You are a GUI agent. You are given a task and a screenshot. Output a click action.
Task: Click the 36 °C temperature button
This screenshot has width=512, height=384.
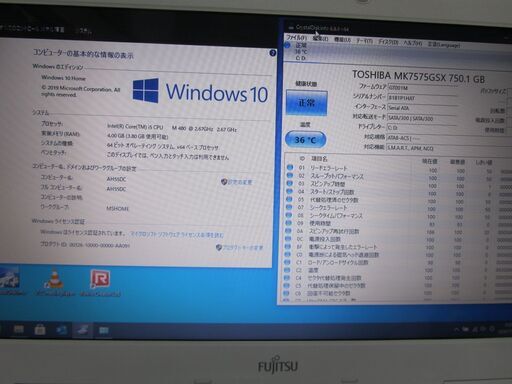click(x=306, y=140)
